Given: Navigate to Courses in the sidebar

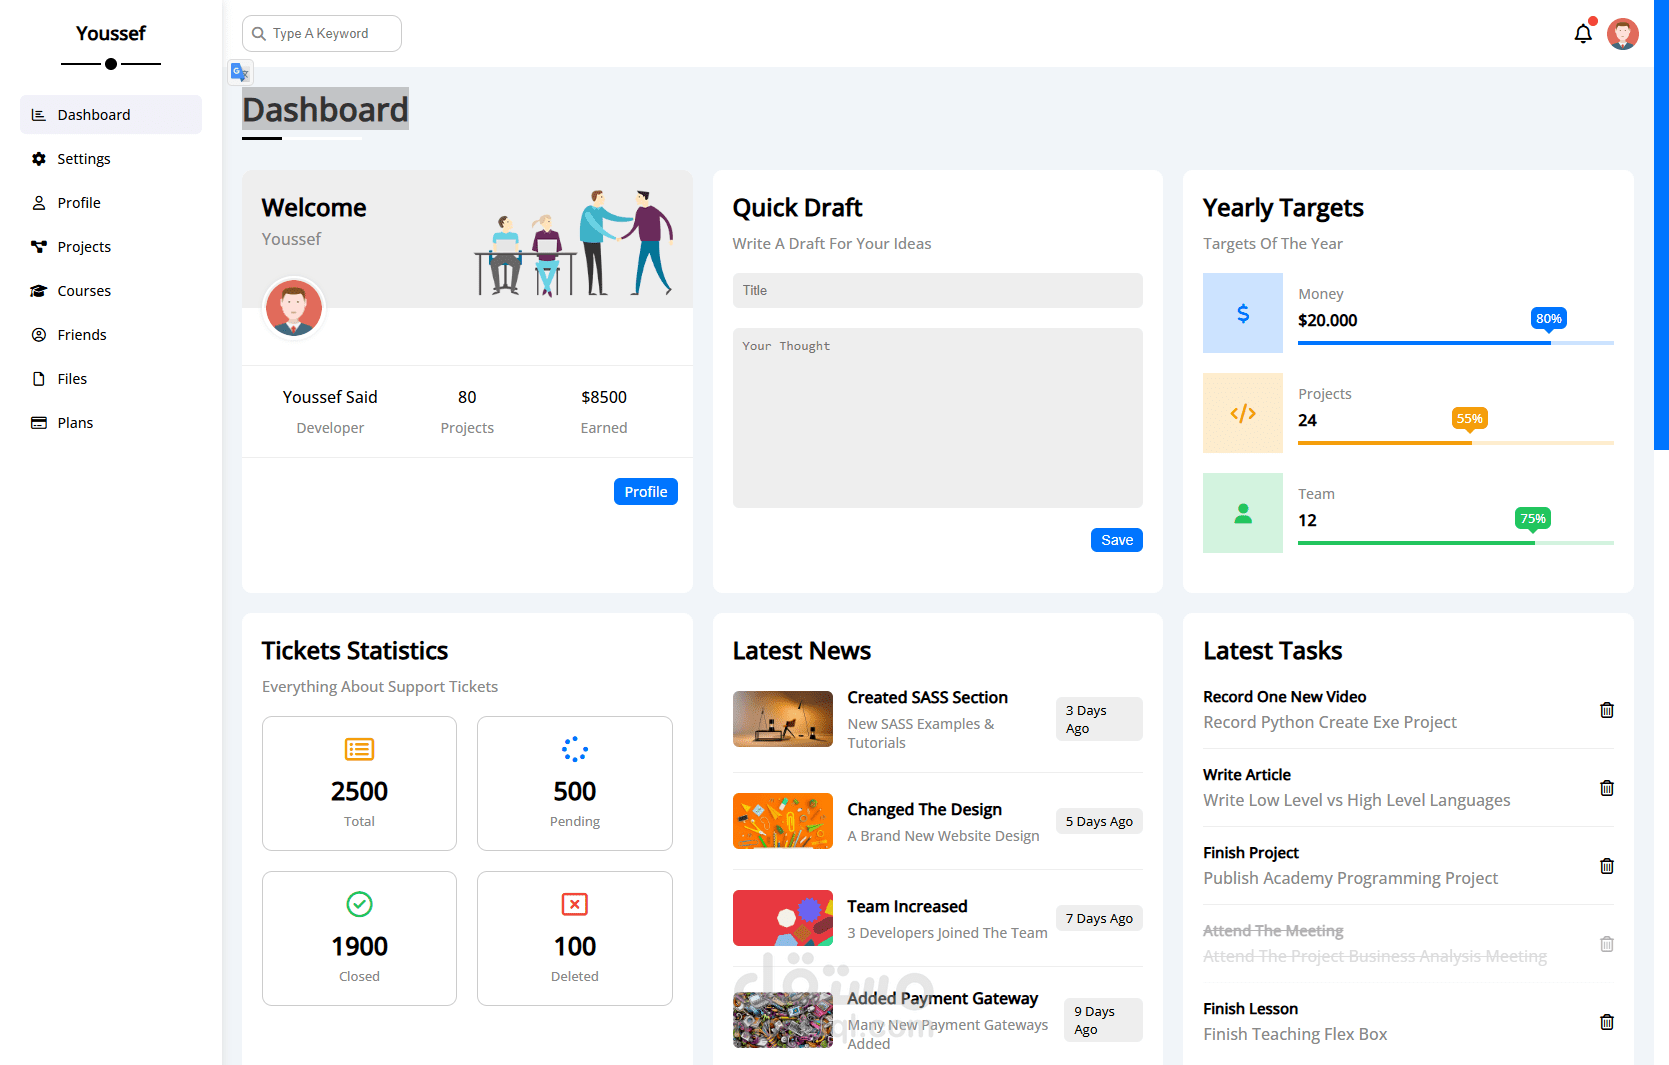Looking at the screenshot, I should click(x=111, y=291).
